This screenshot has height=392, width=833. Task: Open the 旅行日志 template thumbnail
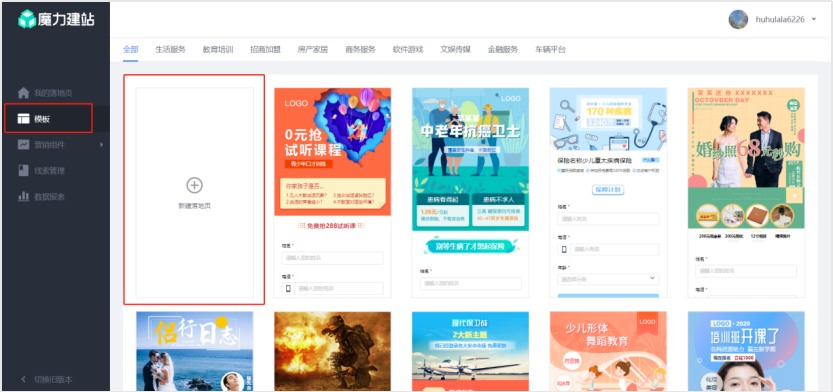pos(194,352)
